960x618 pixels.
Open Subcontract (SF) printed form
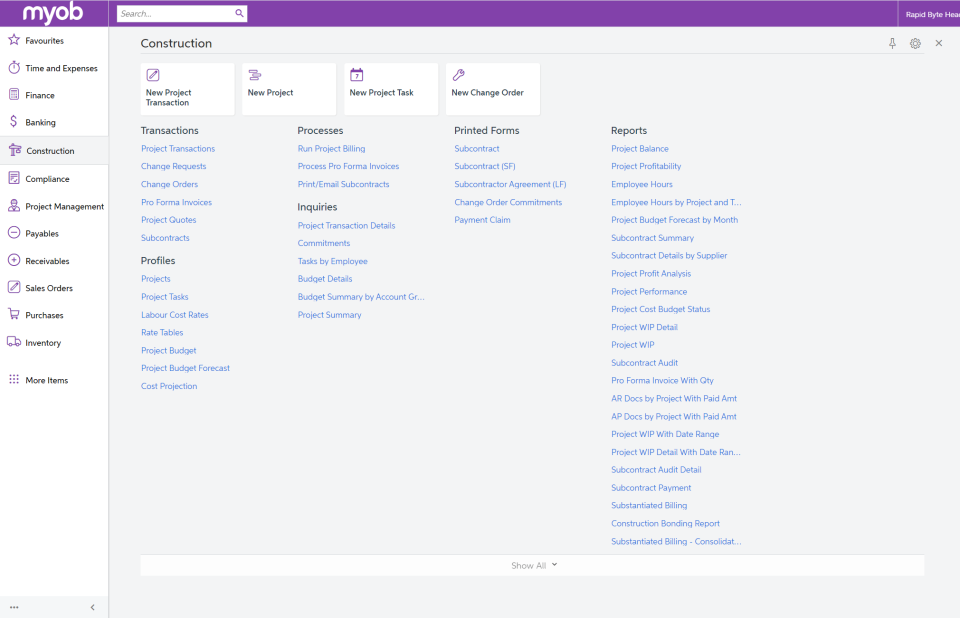click(x=485, y=167)
